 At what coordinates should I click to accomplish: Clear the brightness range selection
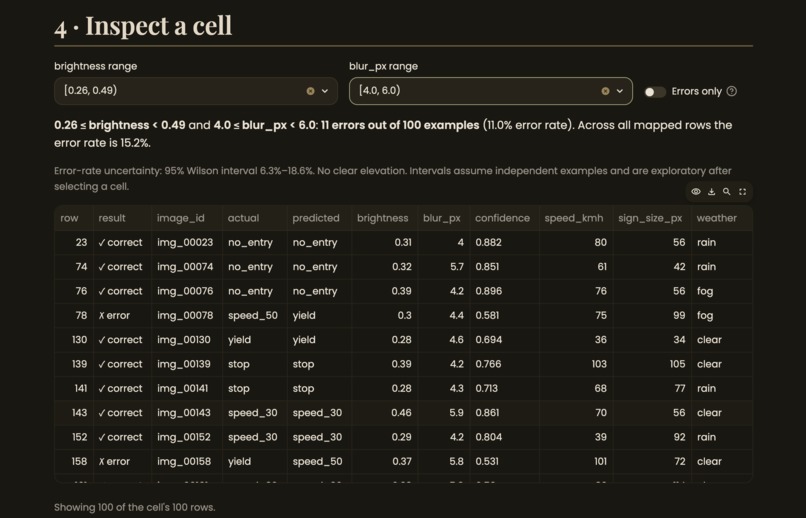[x=310, y=91]
